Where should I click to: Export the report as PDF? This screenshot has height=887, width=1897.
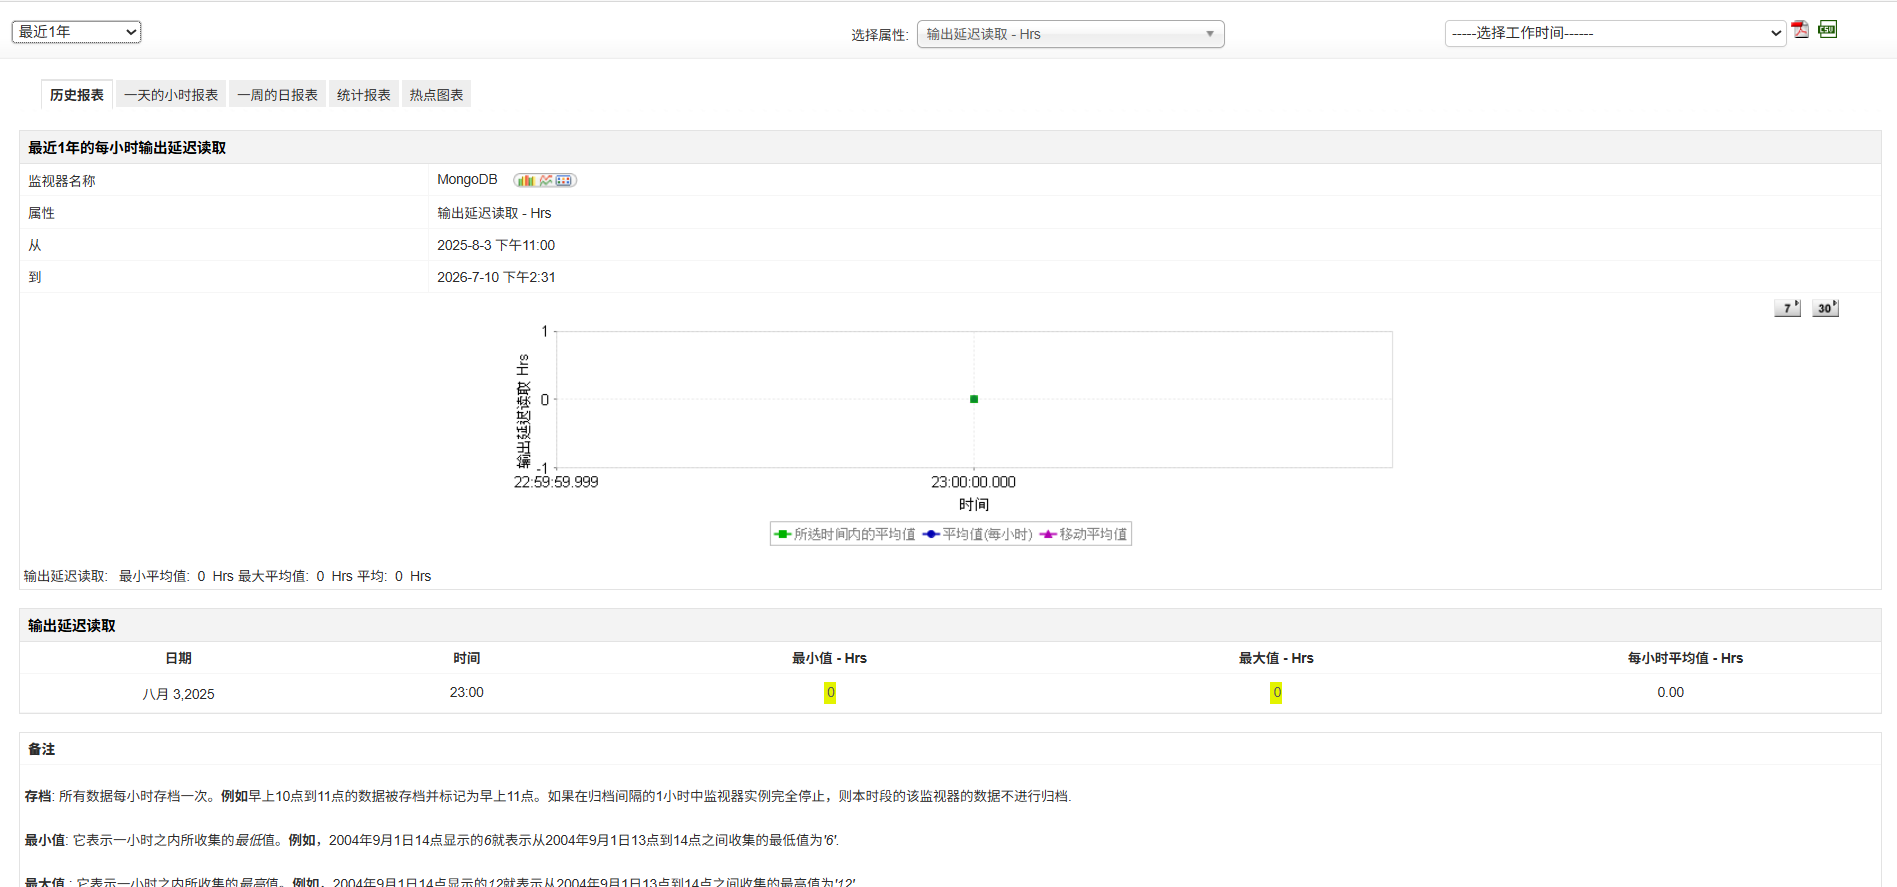[1800, 30]
